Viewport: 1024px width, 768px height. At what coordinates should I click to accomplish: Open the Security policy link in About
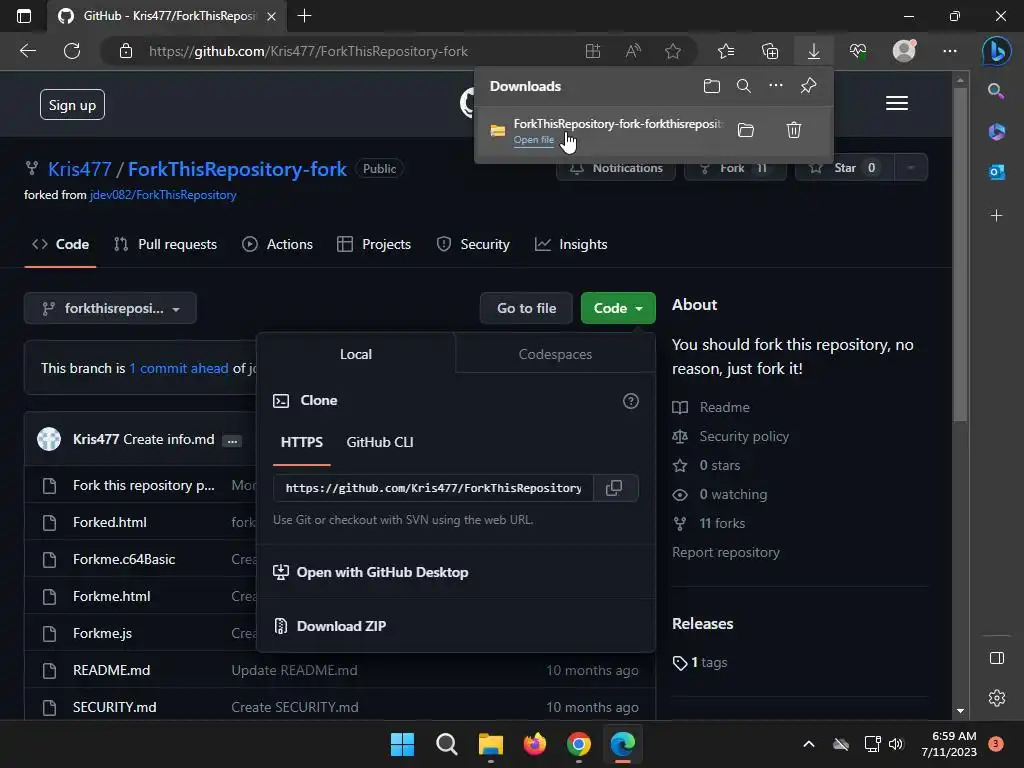[744, 436]
